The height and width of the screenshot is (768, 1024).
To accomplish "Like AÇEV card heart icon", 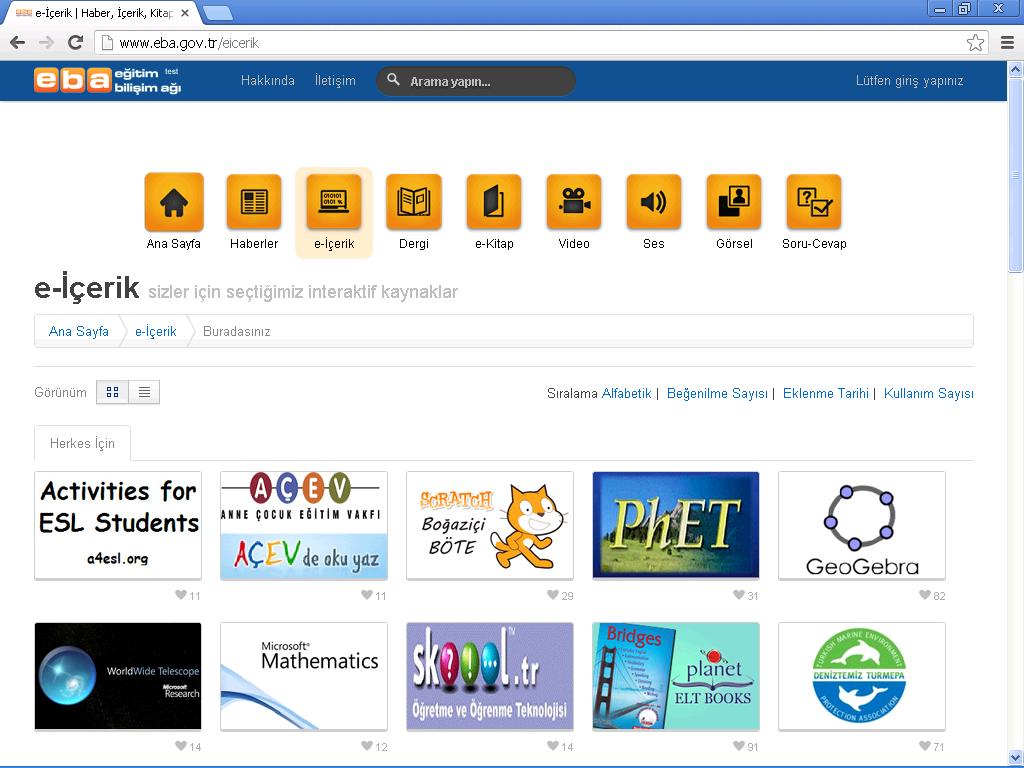I will (367, 595).
